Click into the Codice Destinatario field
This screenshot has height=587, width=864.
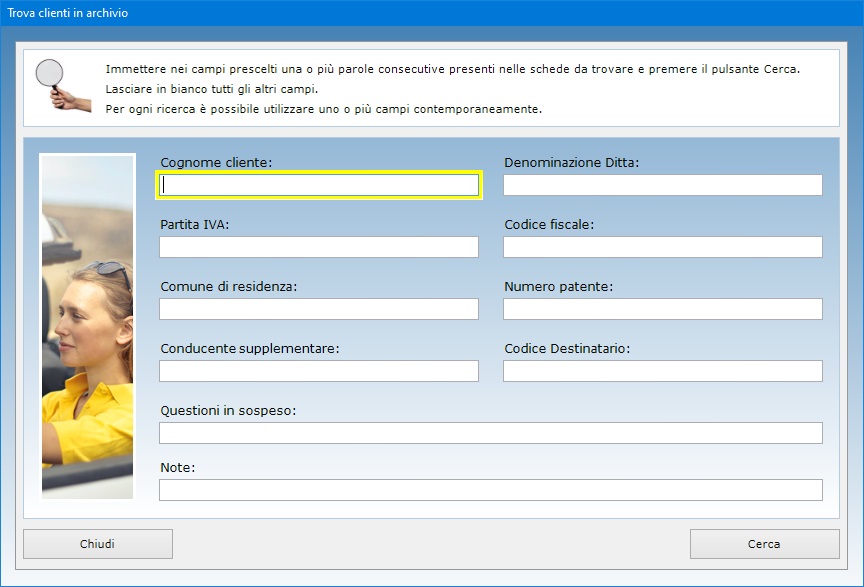click(662, 371)
